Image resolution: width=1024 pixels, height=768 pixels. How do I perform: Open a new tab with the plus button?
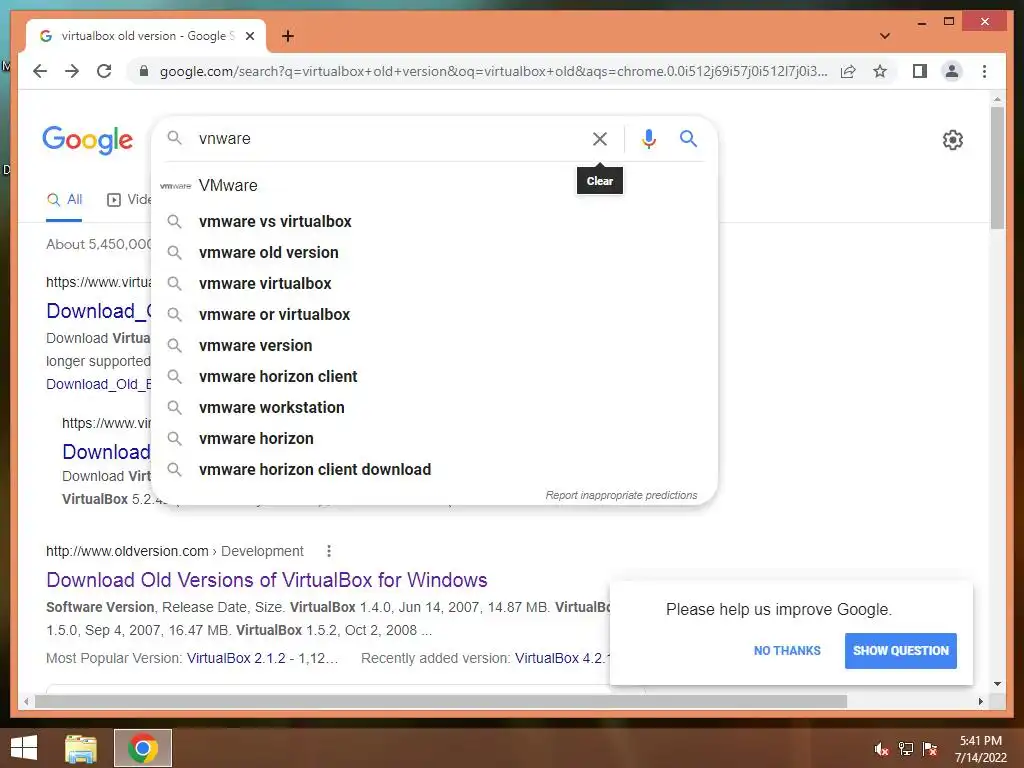click(287, 36)
